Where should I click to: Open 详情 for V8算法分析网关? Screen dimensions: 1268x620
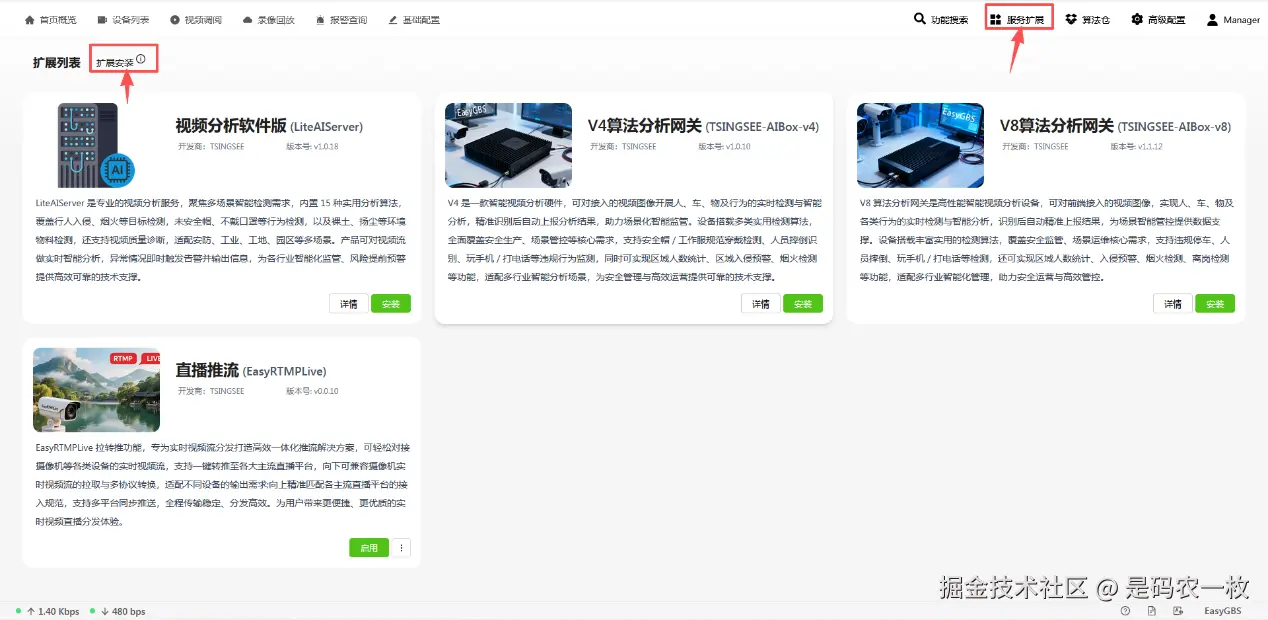[1173, 304]
